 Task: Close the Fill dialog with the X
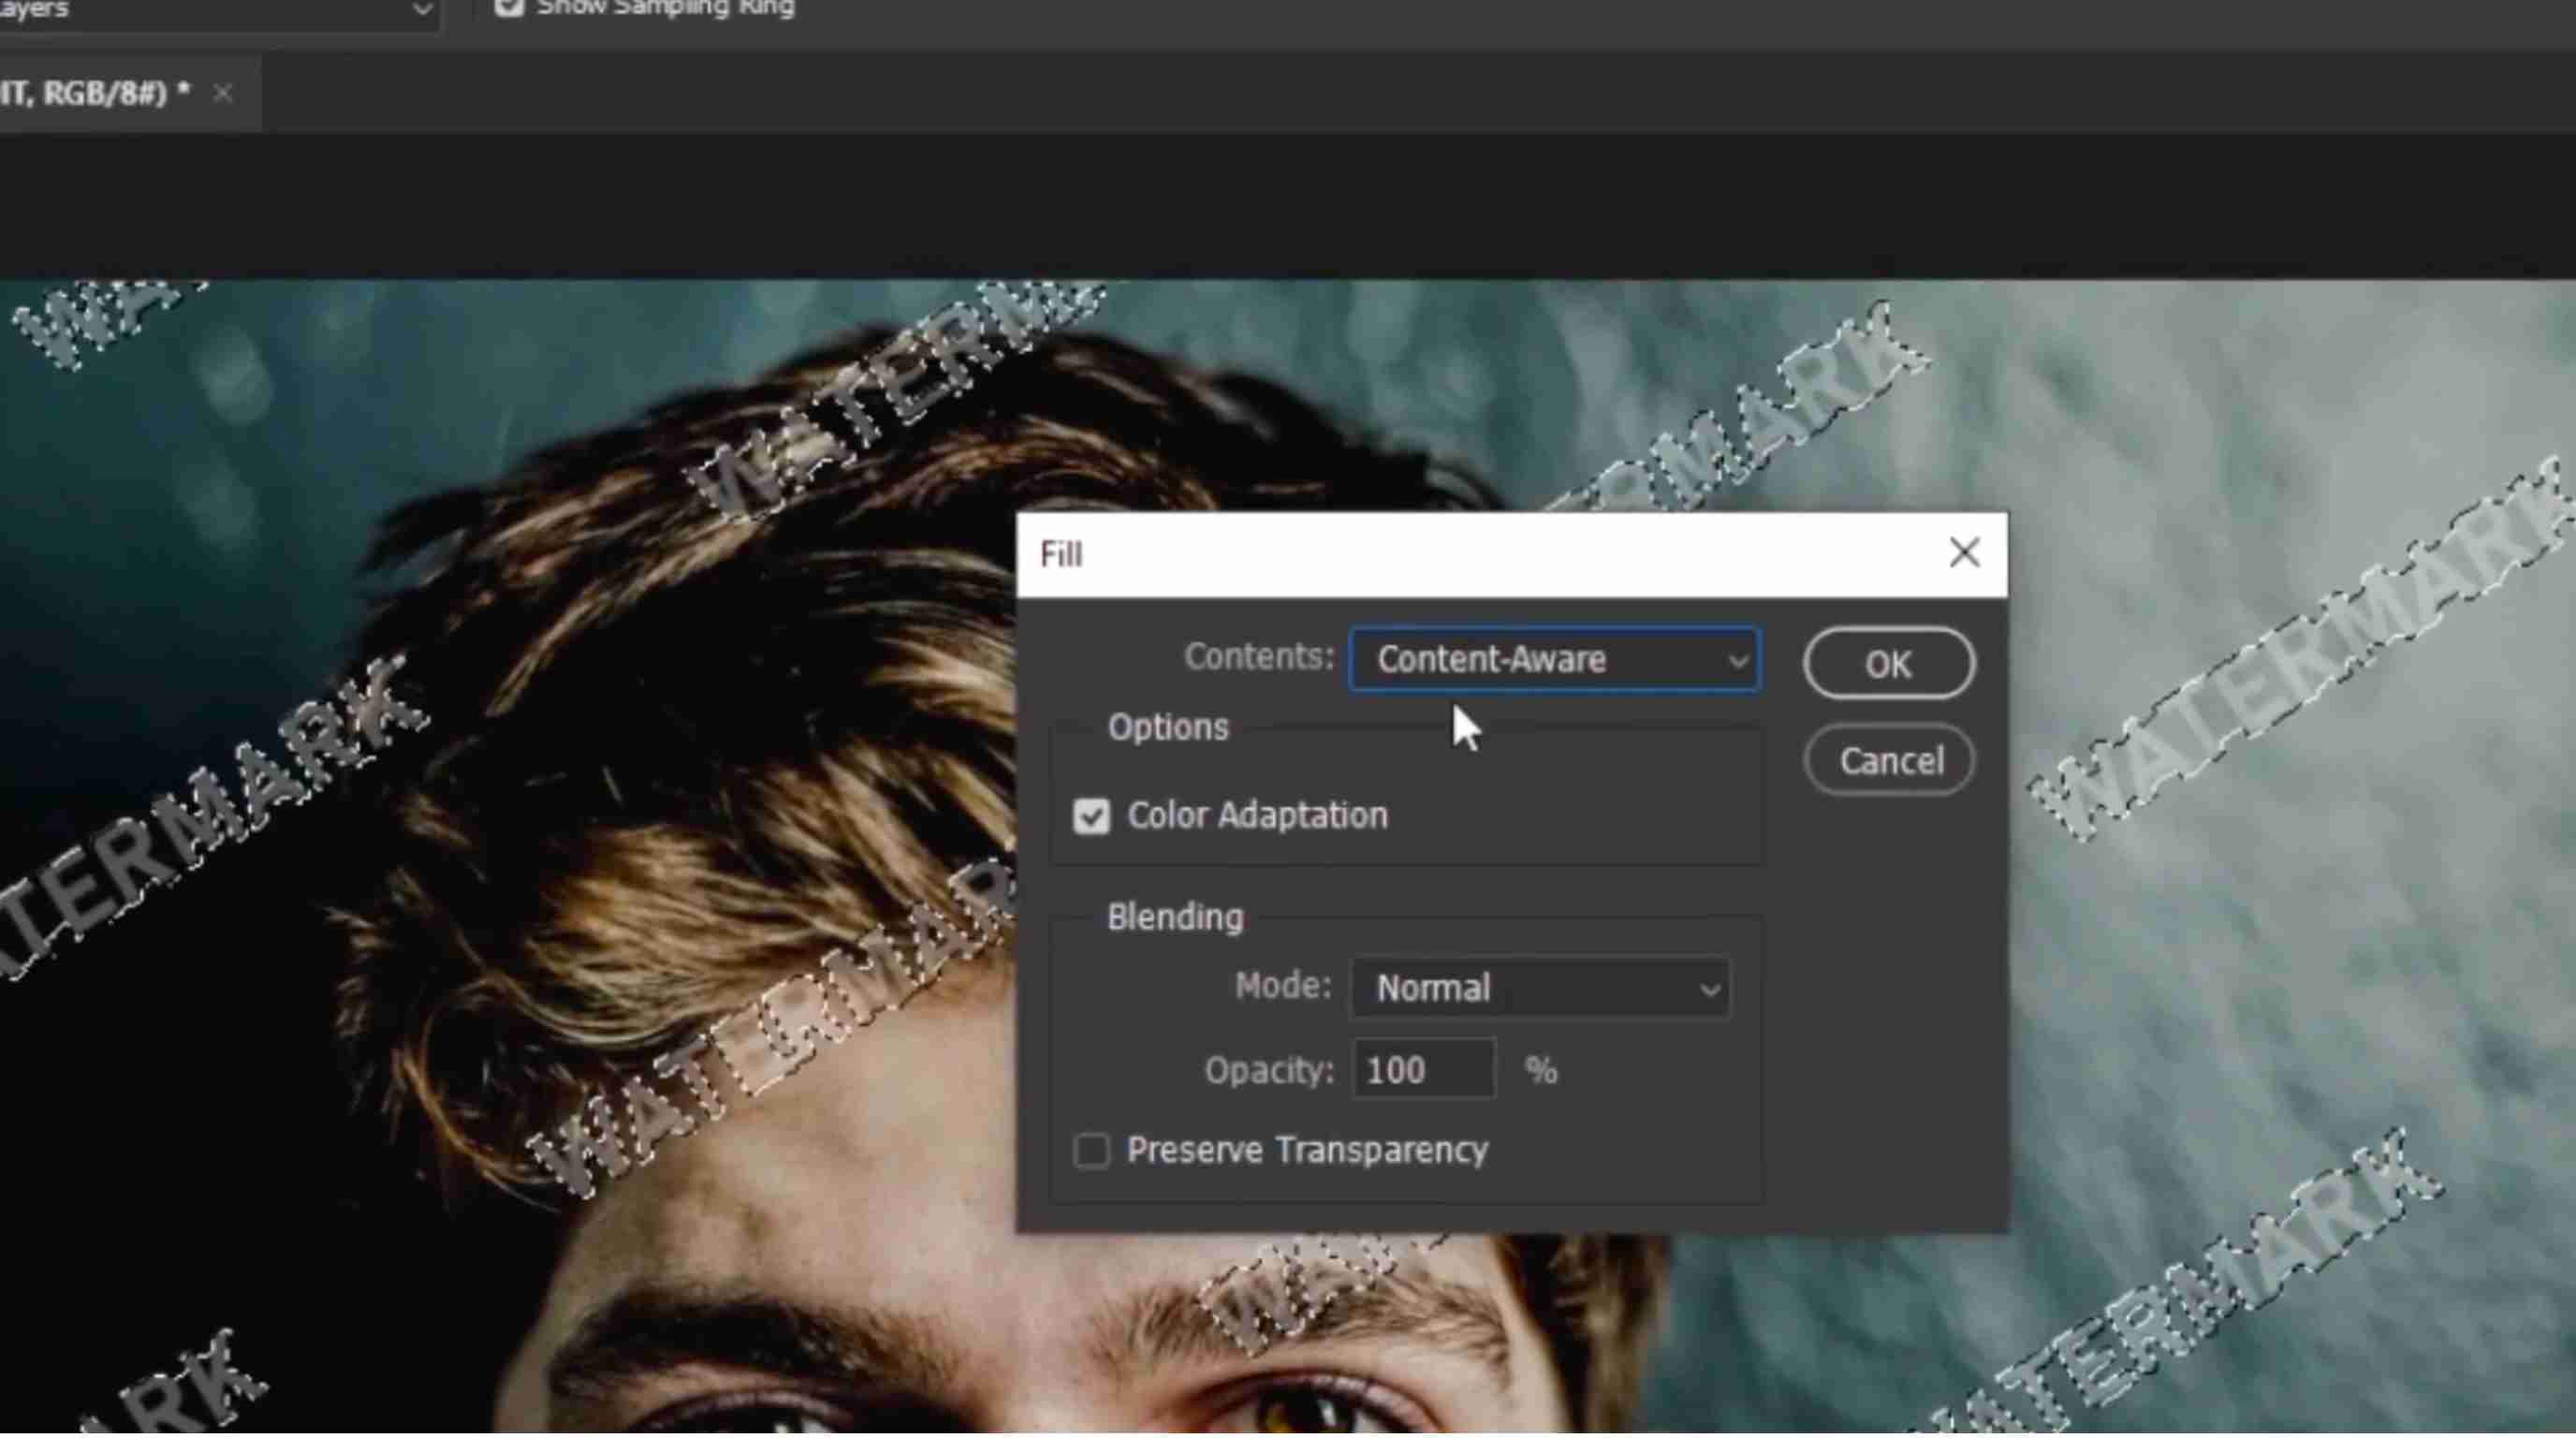pyautogui.click(x=1964, y=553)
